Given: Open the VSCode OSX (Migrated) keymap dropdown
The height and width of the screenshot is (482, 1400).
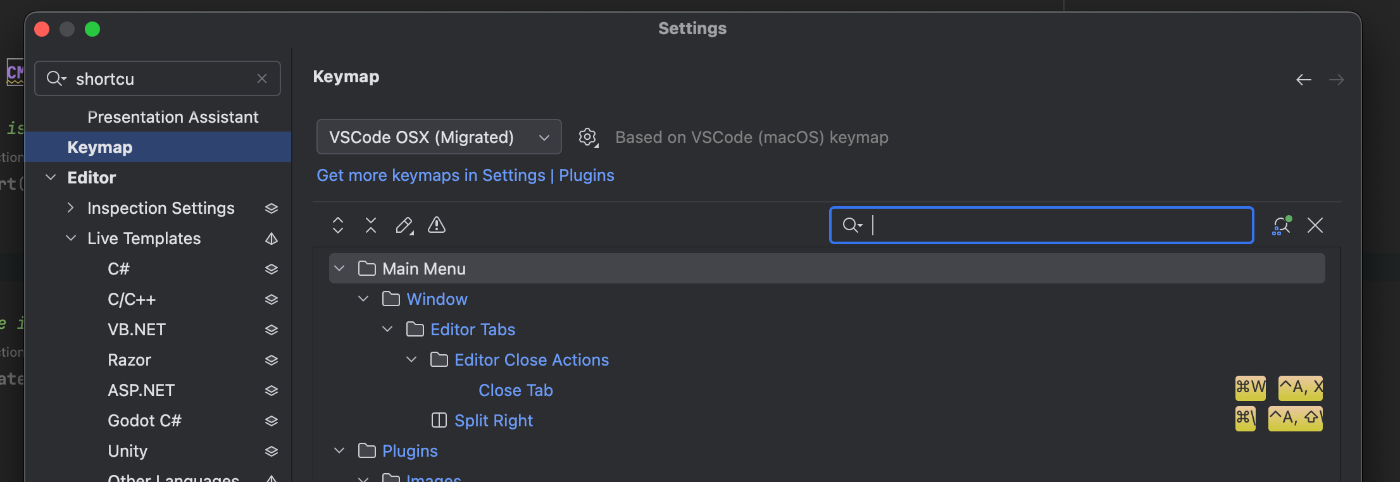Looking at the screenshot, I should tap(439, 137).
